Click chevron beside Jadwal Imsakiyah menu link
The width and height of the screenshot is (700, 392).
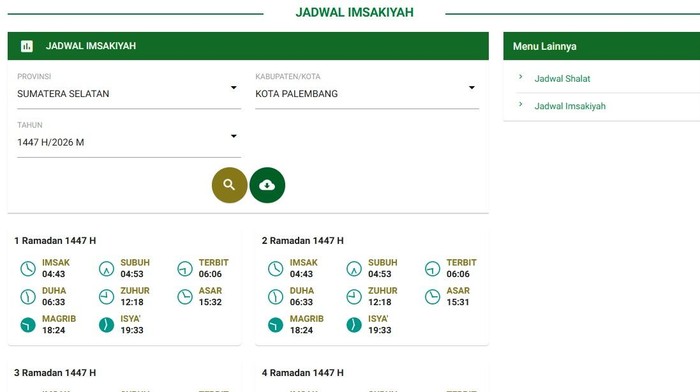[x=521, y=104]
